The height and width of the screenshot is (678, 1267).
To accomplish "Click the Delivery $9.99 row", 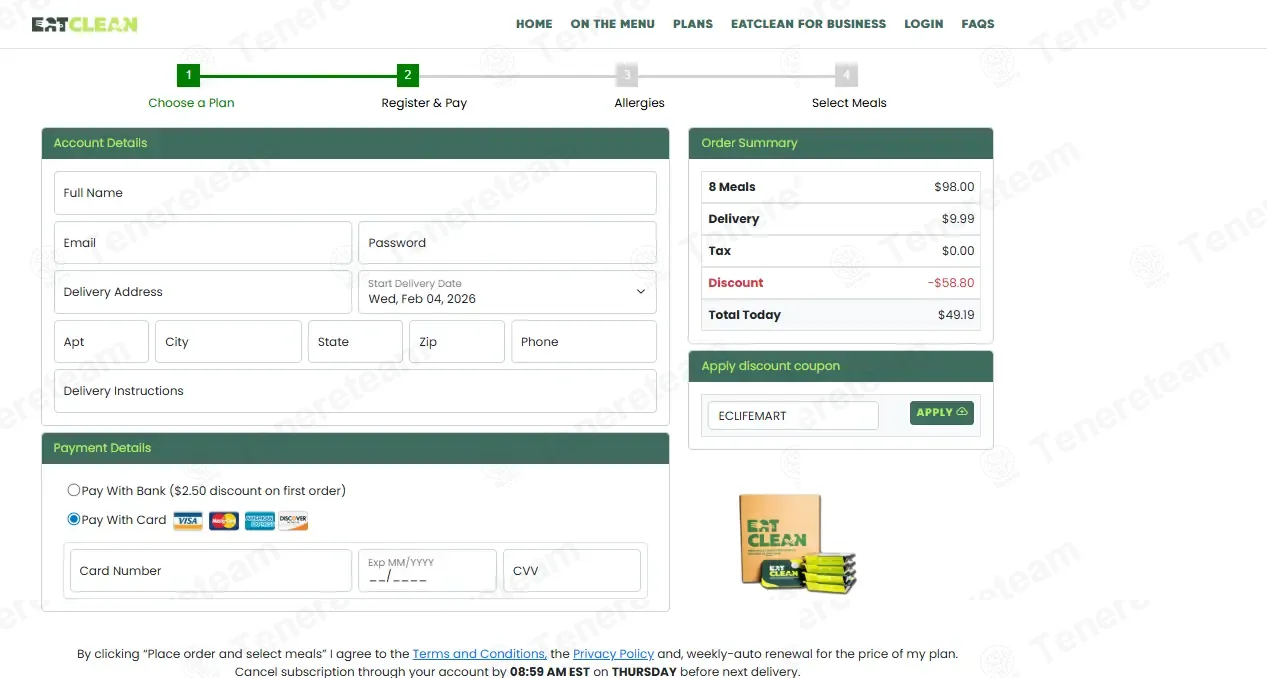I will pos(841,219).
